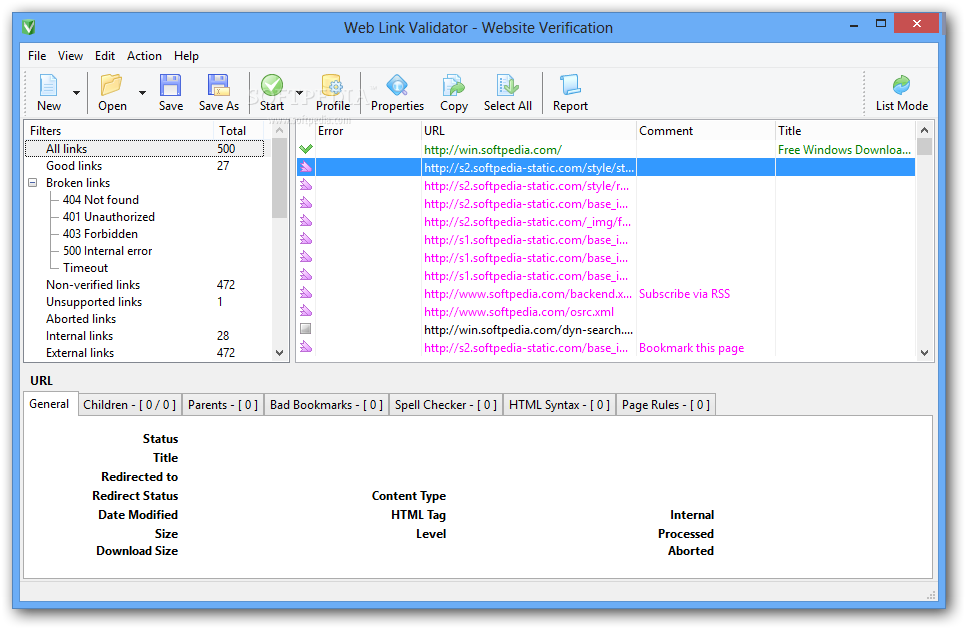Open the Profile toolbar icon

pyautogui.click(x=332, y=87)
